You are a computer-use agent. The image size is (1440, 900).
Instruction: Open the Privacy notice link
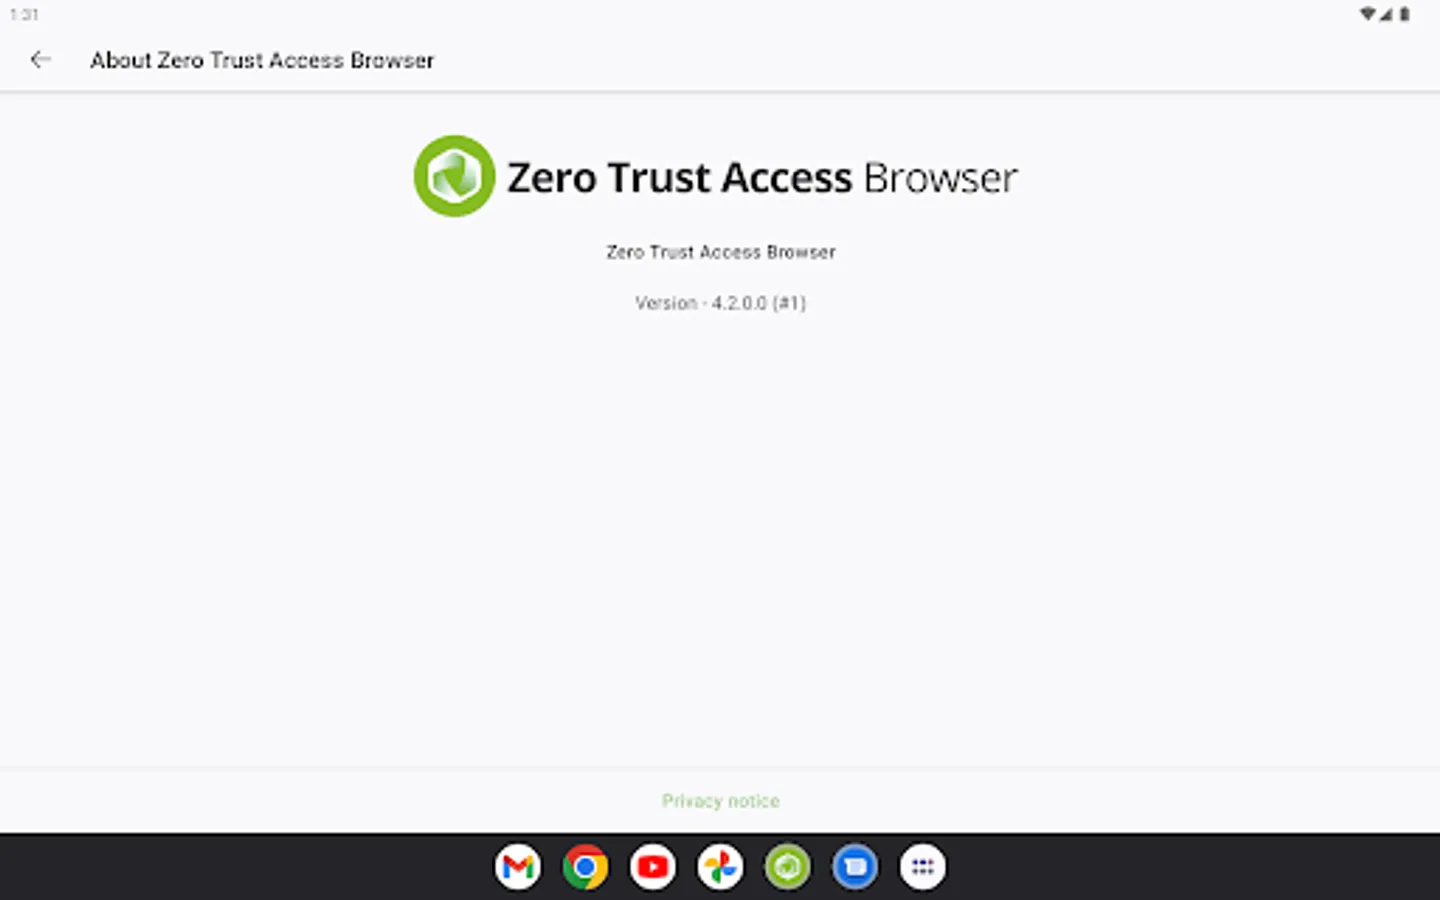[x=720, y=801]
